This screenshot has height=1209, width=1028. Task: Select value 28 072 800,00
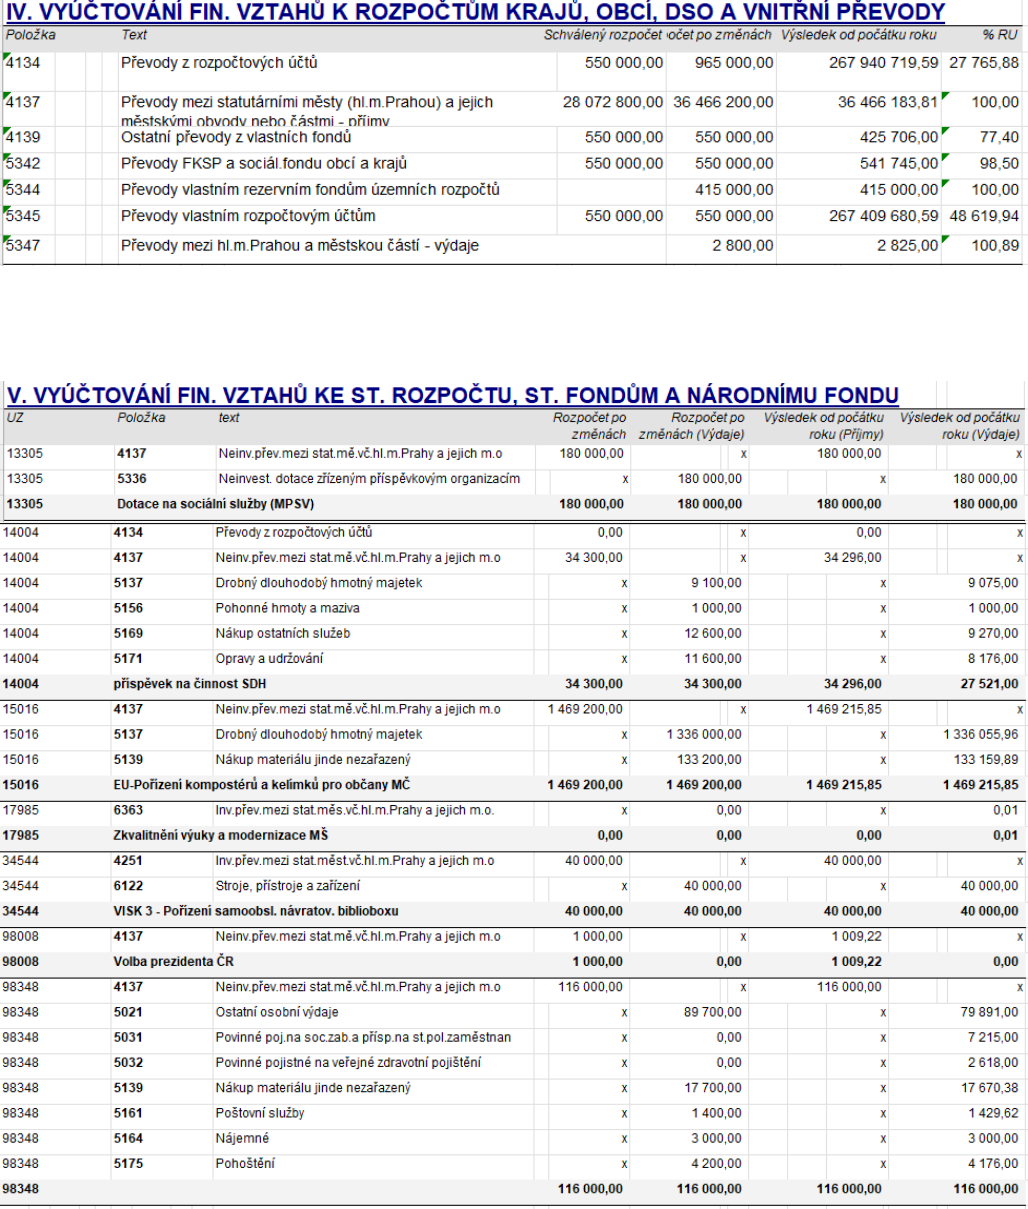click(x=613, y=102)
